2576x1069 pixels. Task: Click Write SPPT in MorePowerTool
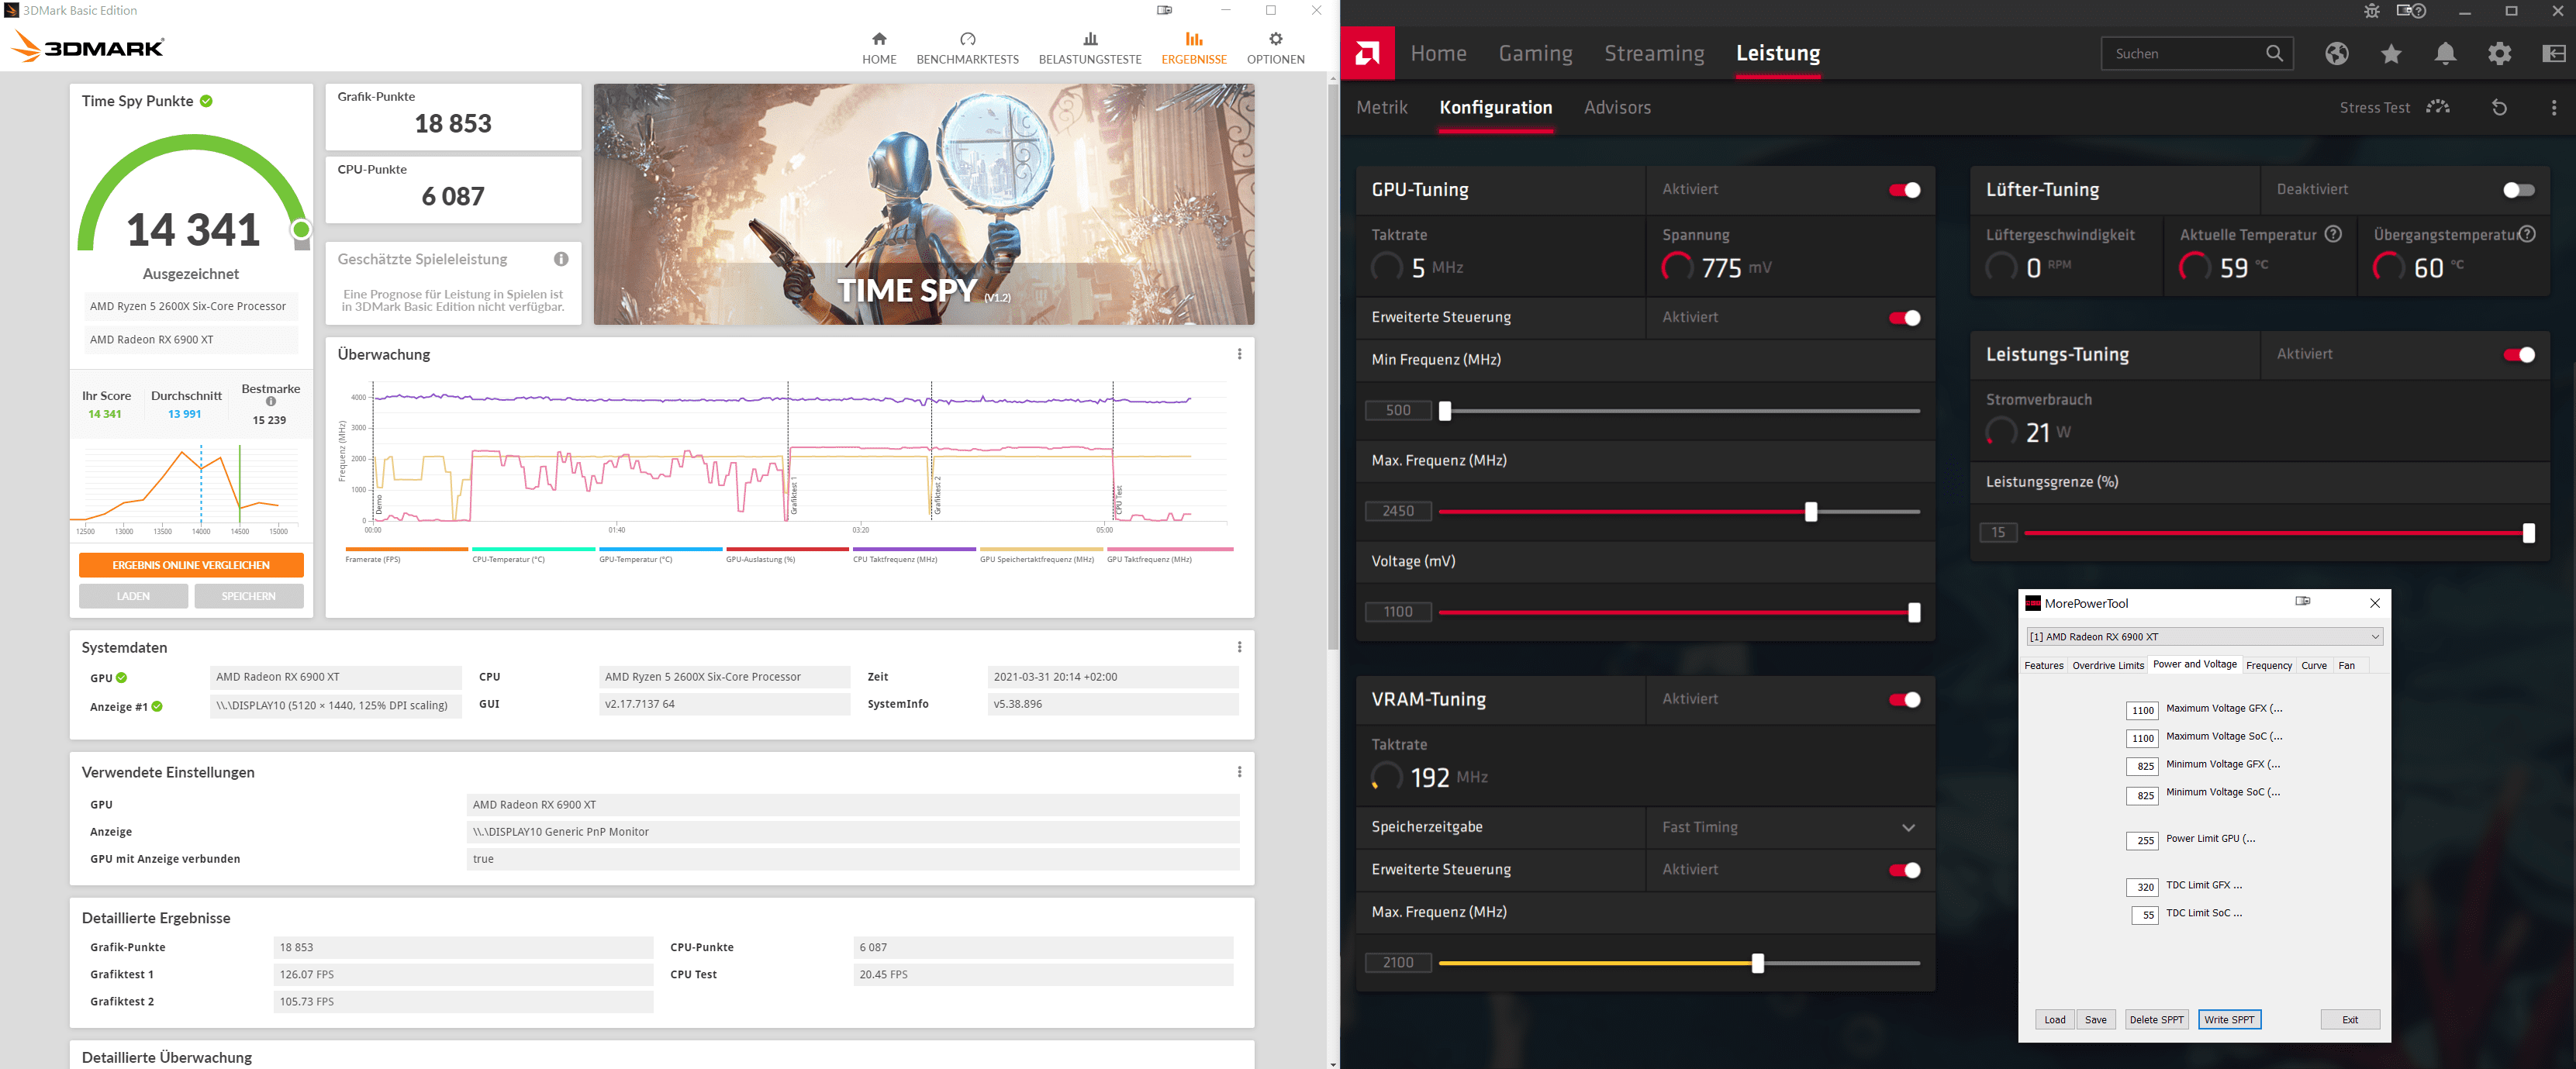click(2229, 1020)
